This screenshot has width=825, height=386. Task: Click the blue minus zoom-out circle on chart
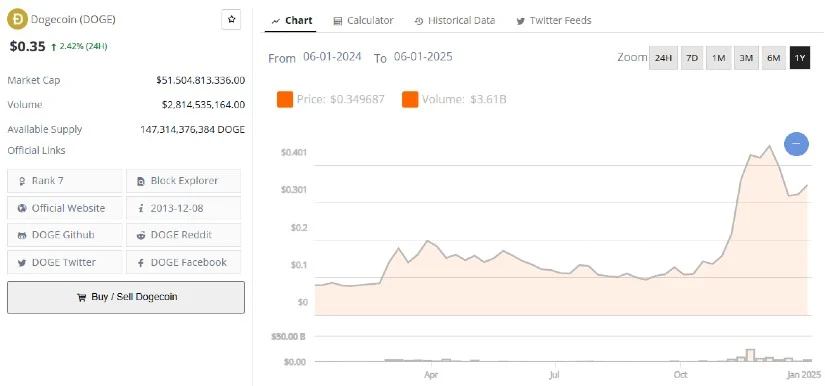(x=796, y=144)
